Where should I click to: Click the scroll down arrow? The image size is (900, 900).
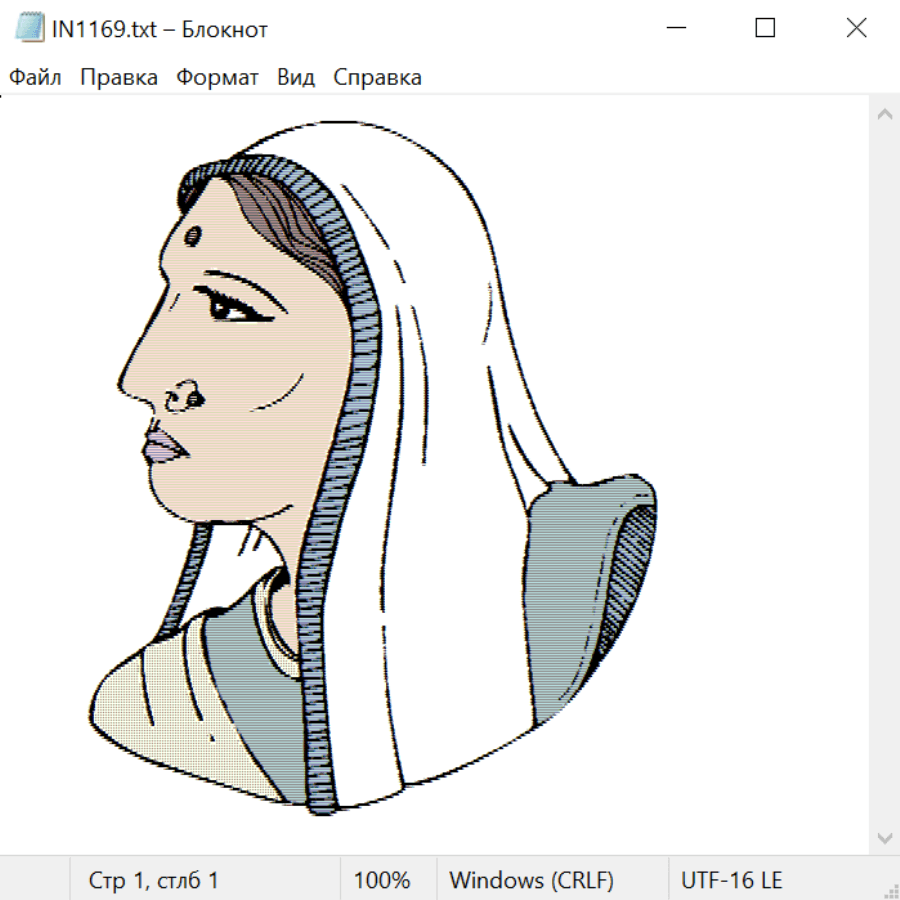click(x=884, y=837)
